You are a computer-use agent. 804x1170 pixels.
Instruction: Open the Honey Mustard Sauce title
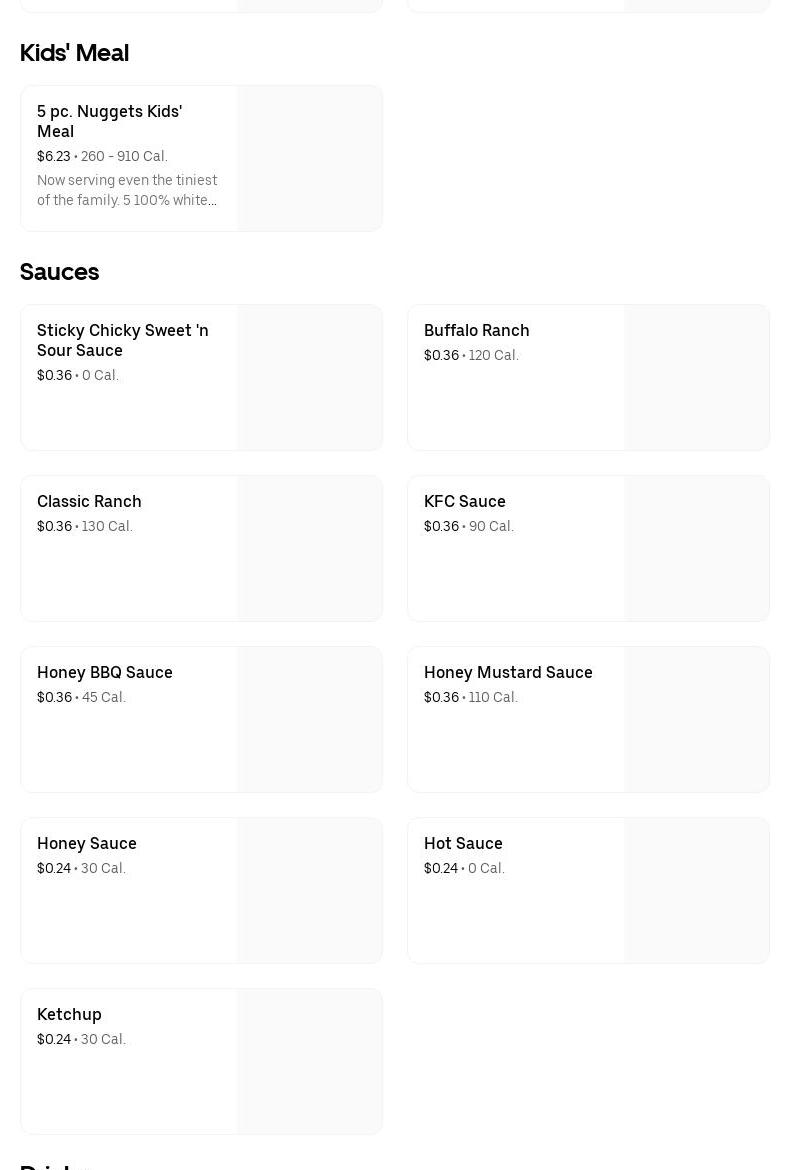click(508, 672)
